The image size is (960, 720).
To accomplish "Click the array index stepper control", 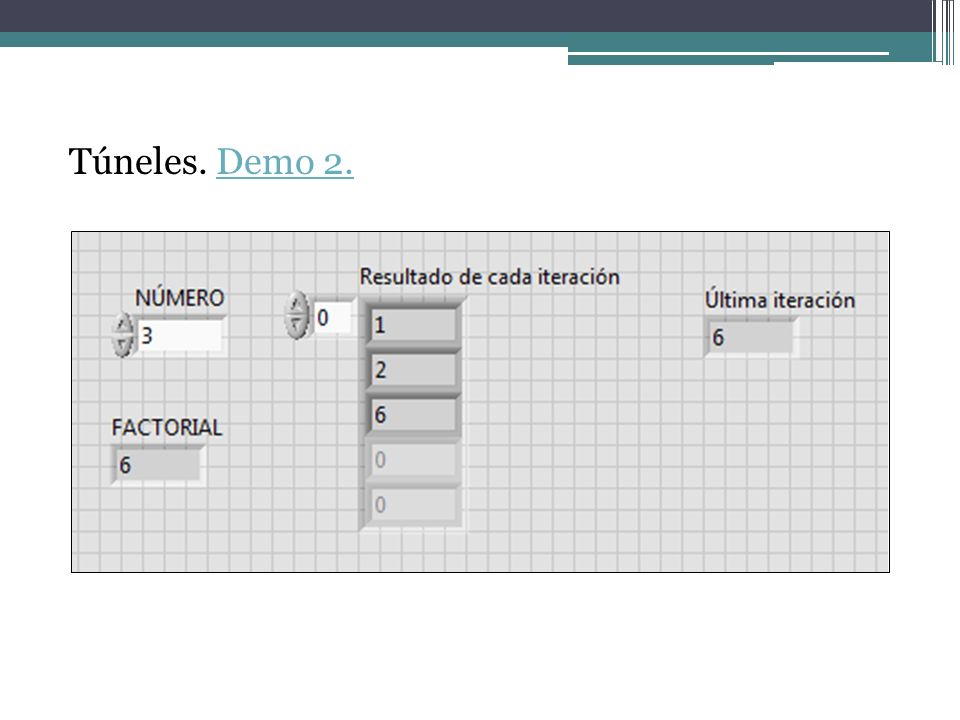I will 297,315.
